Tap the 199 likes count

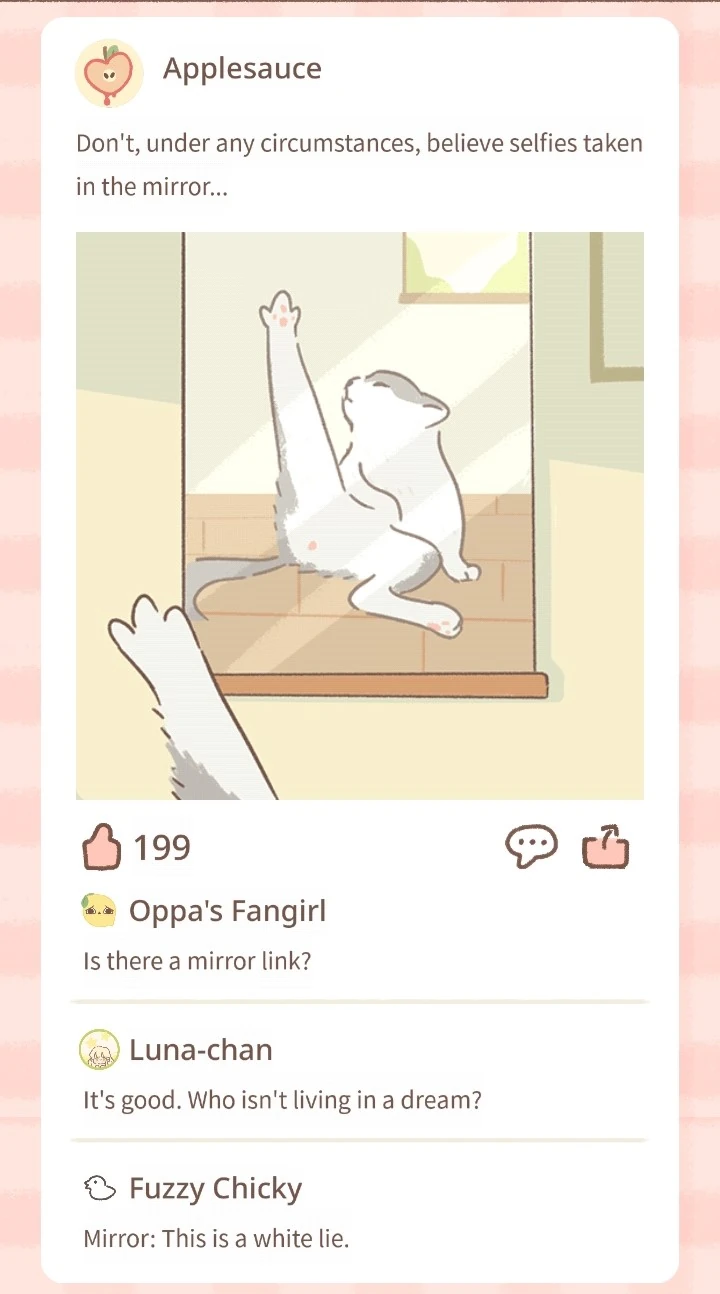[162, 848]
